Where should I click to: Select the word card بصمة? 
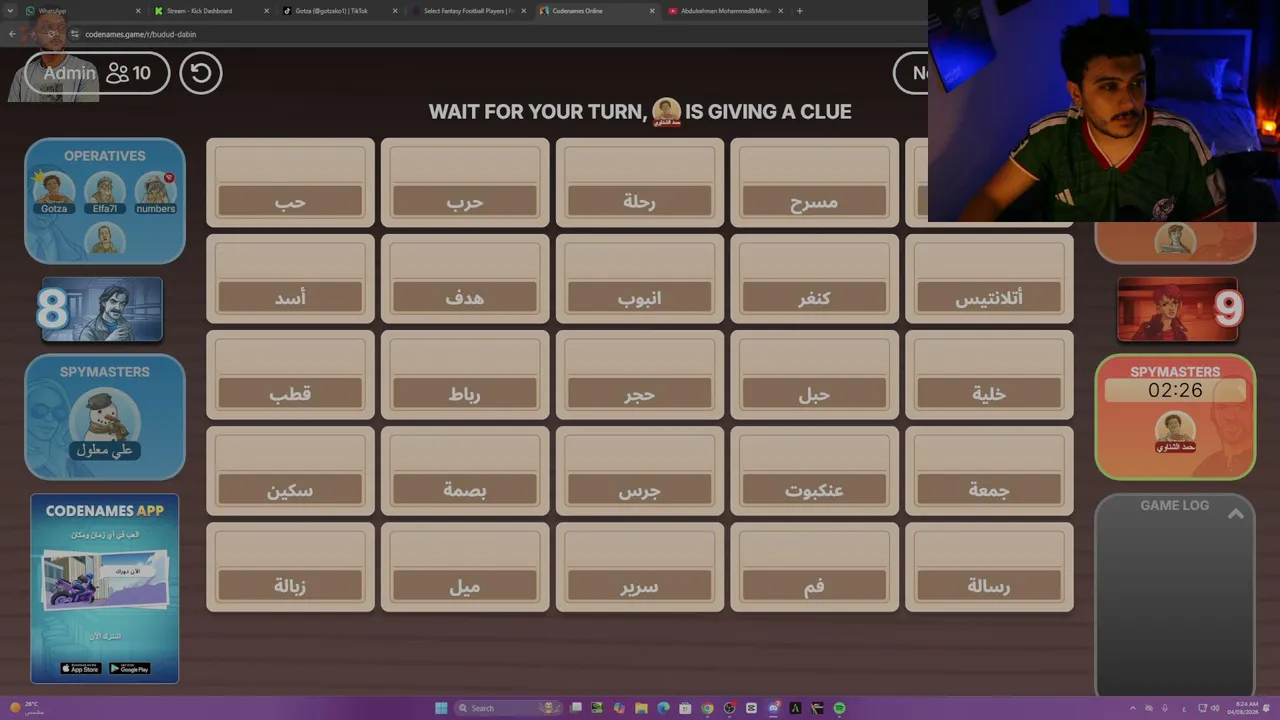pyautogui.click(x=465, y=471)
